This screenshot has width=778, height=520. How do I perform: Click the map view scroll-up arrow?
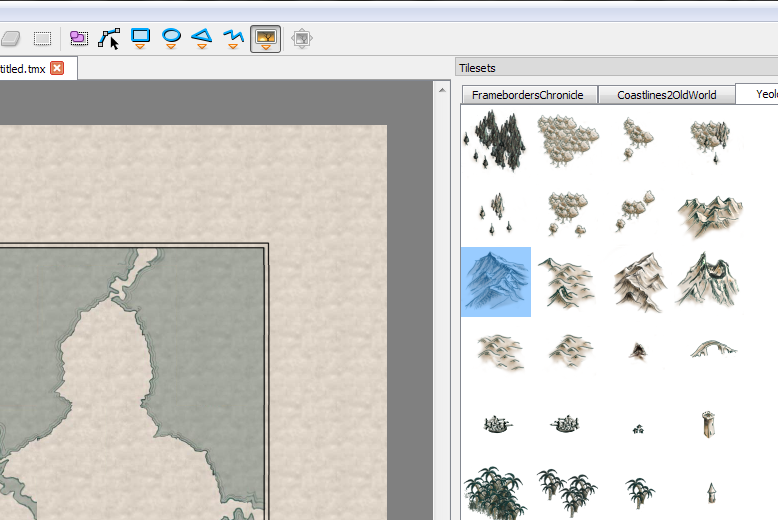[x=442, y=90]
